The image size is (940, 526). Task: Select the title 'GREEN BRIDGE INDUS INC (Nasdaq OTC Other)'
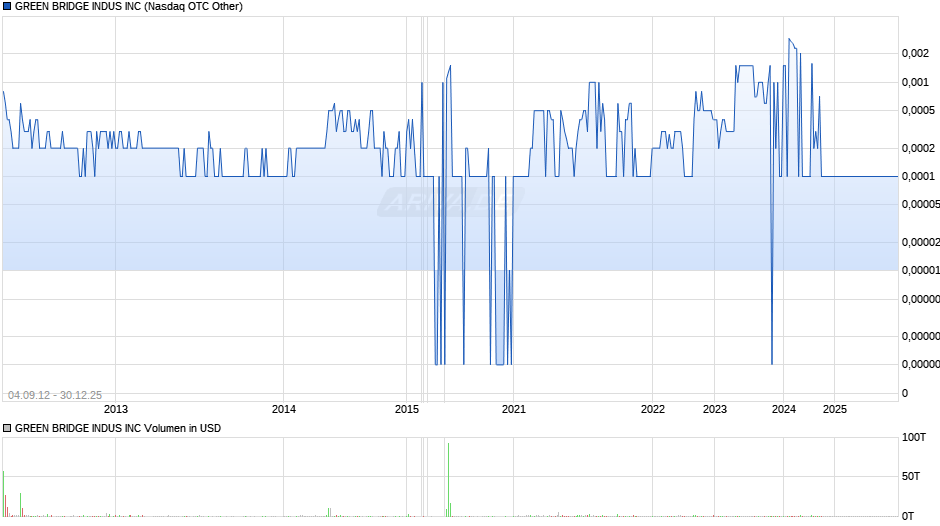129,7
